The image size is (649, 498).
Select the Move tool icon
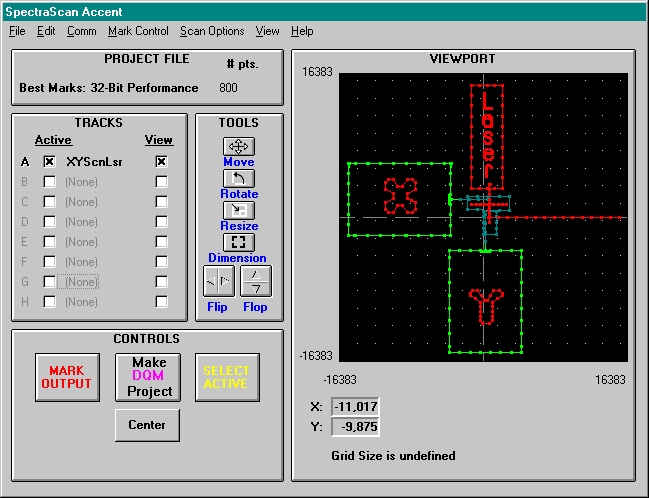coord(239,146)
